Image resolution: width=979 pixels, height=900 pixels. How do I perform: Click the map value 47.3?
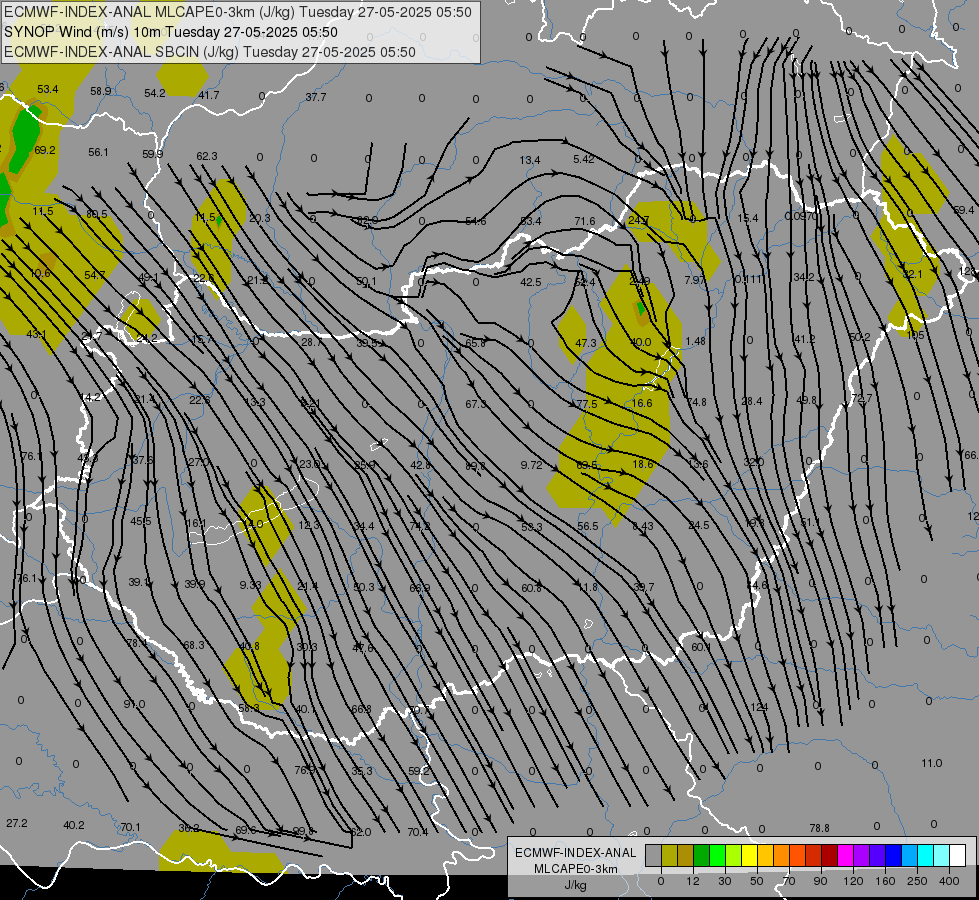586,343
